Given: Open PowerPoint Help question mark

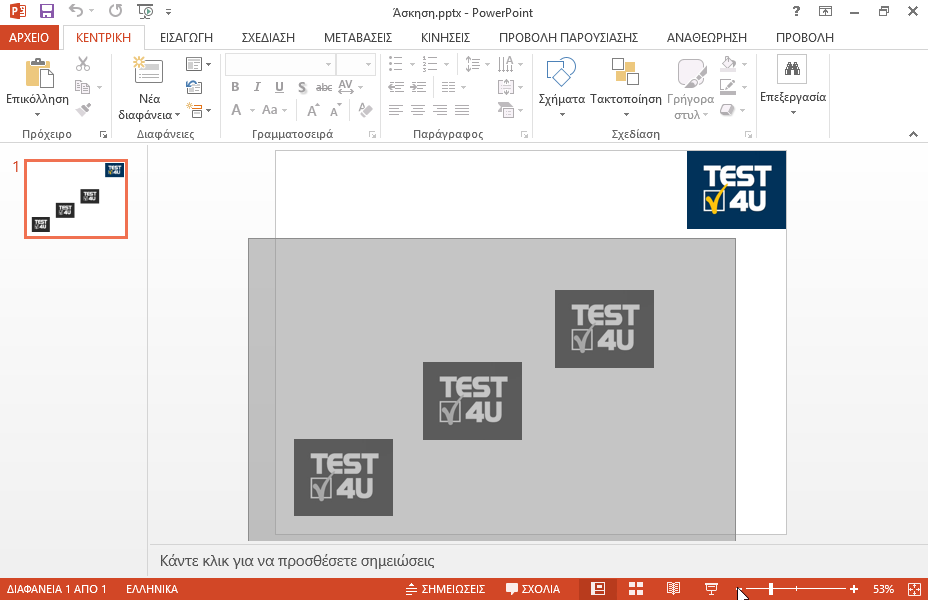Looking at the screenshot, I should (796, 11).
